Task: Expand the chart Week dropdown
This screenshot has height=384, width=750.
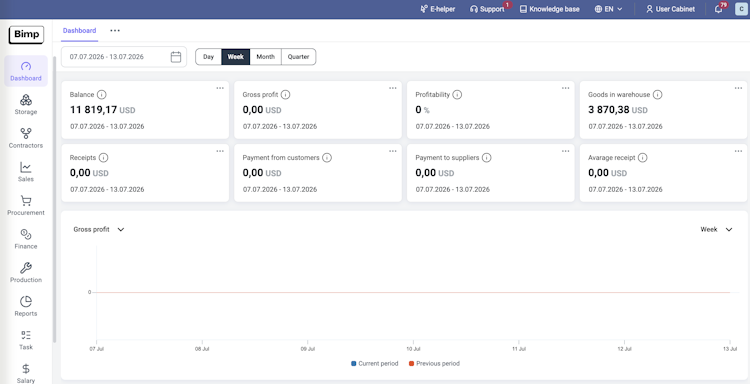Action: (x=716, y=230)
